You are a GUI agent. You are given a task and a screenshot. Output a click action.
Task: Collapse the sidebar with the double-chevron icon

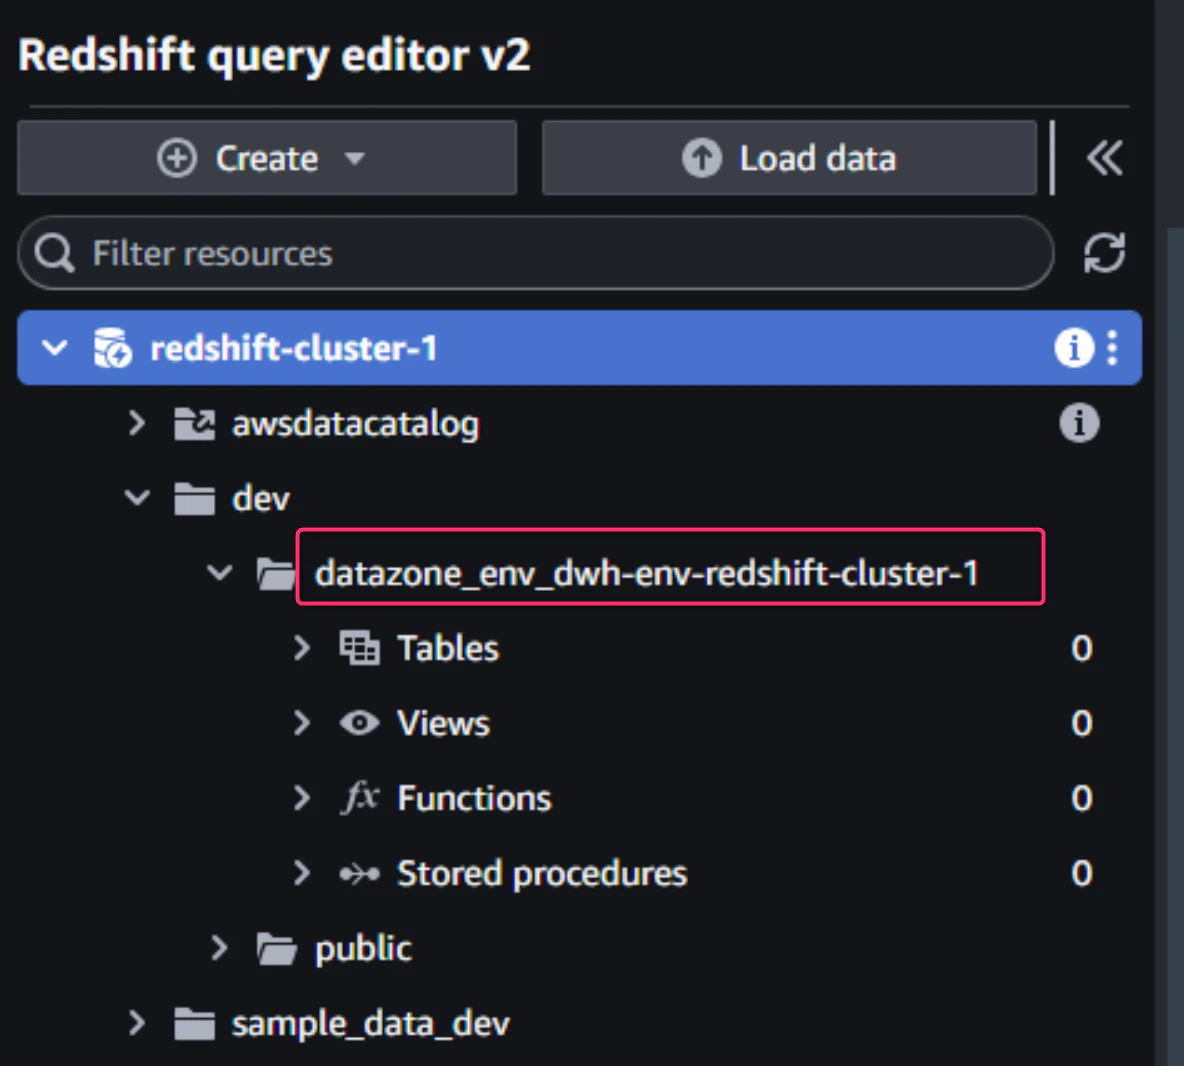point(1104,158)
